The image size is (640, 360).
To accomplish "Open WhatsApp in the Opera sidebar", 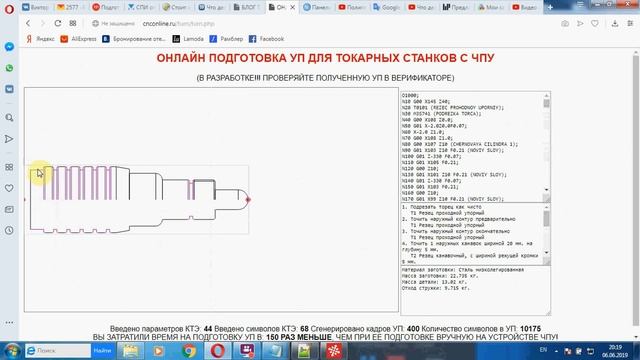I will [9, 68].
